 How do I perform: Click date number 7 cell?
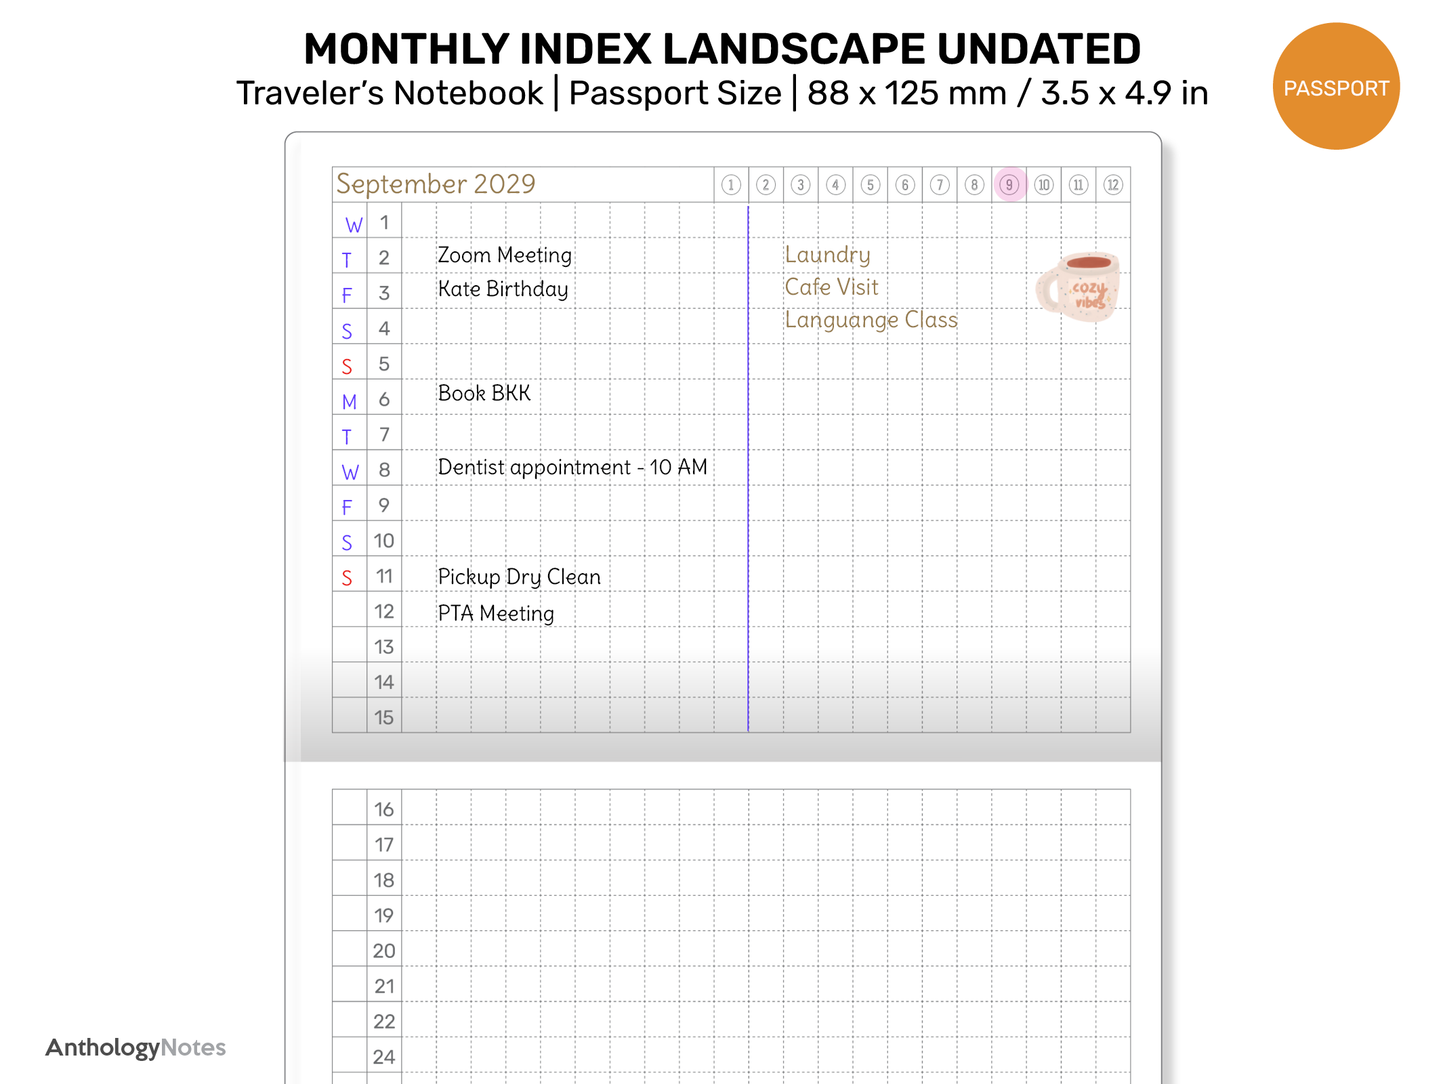(384, 435)
